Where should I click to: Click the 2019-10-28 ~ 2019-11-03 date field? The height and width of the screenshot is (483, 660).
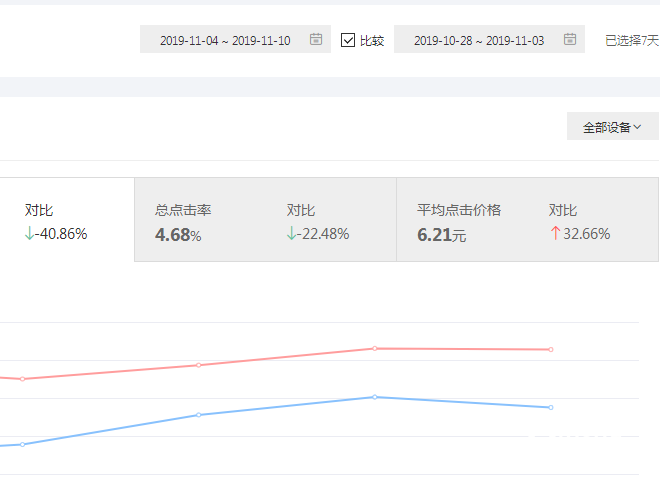point(478,41)
